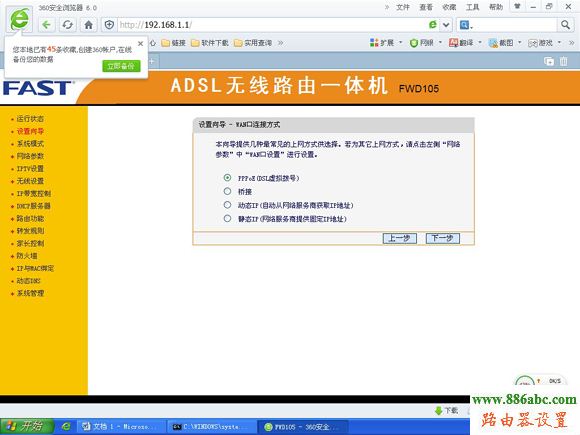Expand DHCP服务器 sidebar menu

pos(33,206)
